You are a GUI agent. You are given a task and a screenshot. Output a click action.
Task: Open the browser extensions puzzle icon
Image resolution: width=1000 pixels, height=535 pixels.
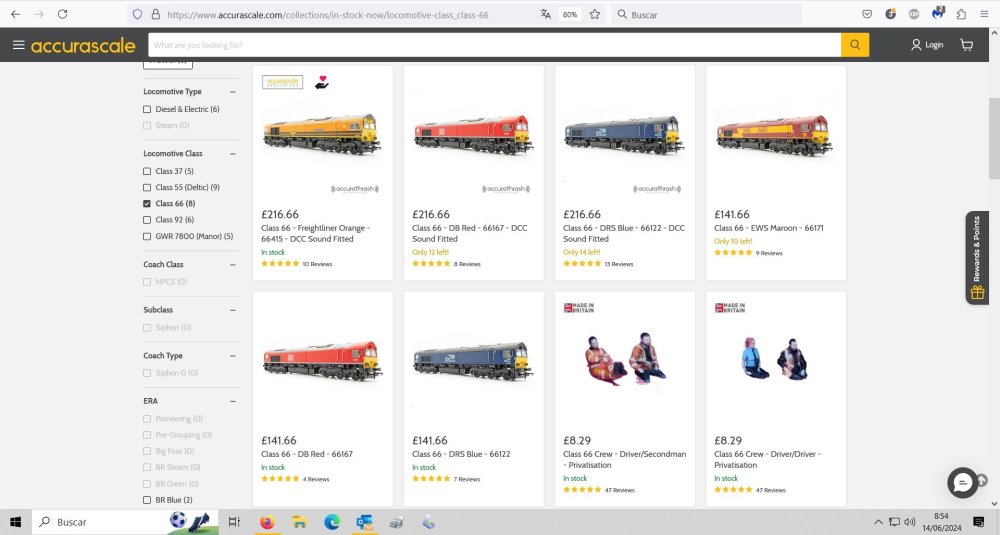(x=961, y=14)
